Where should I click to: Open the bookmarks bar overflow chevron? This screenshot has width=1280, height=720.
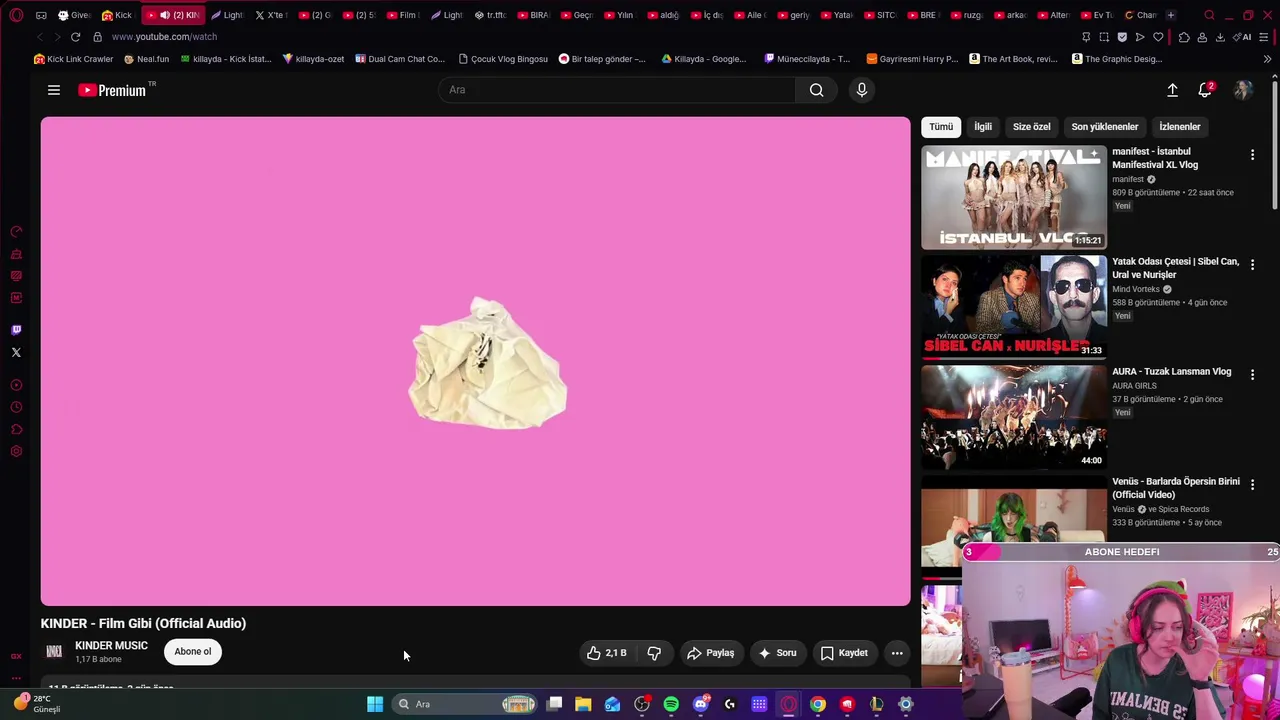click(x=1267, y=59)
